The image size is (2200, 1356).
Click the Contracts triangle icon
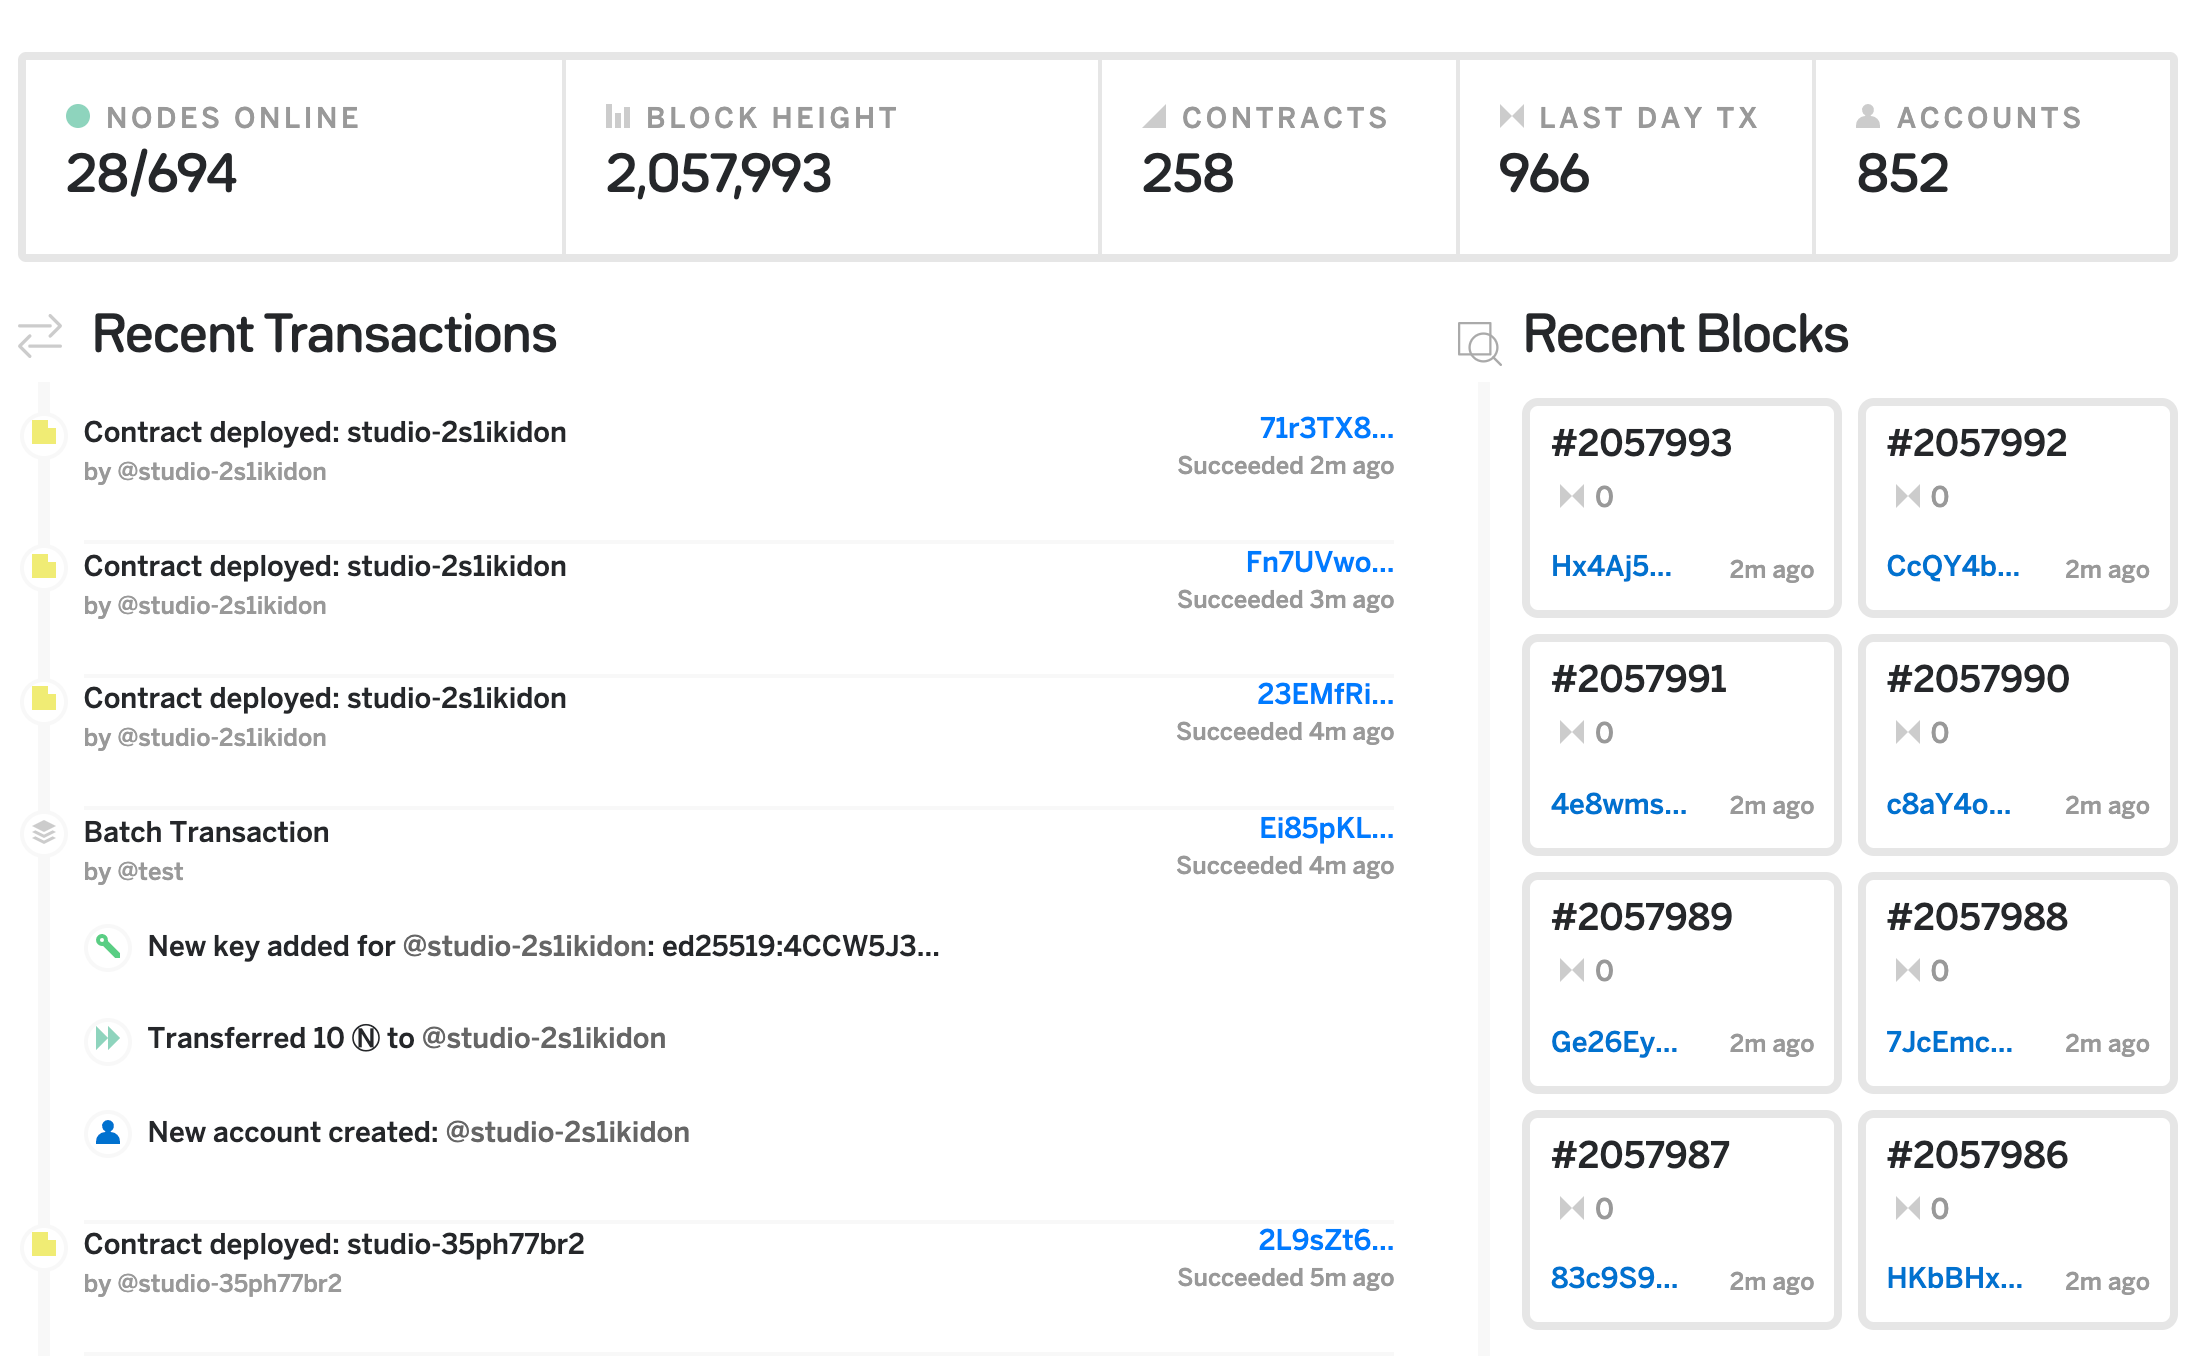[x=1155, y=117]
